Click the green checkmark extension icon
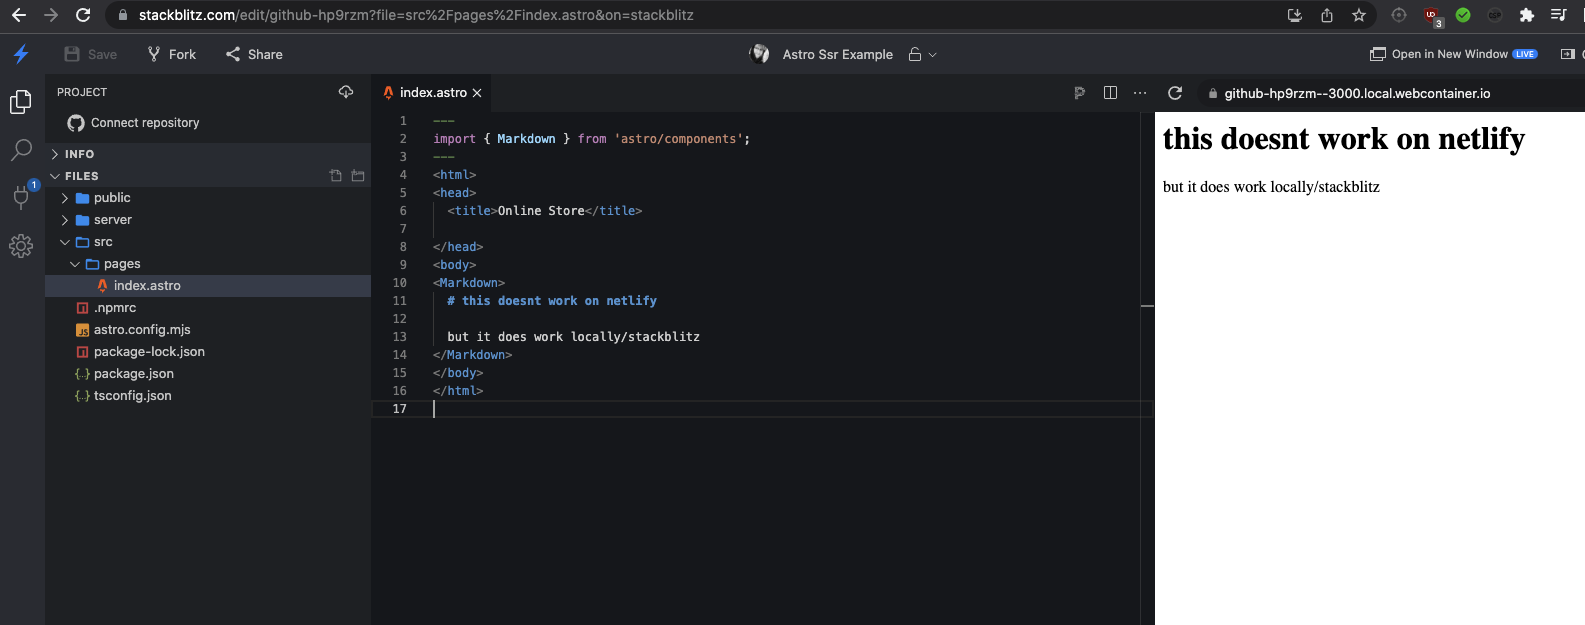 pos(1463,15)
